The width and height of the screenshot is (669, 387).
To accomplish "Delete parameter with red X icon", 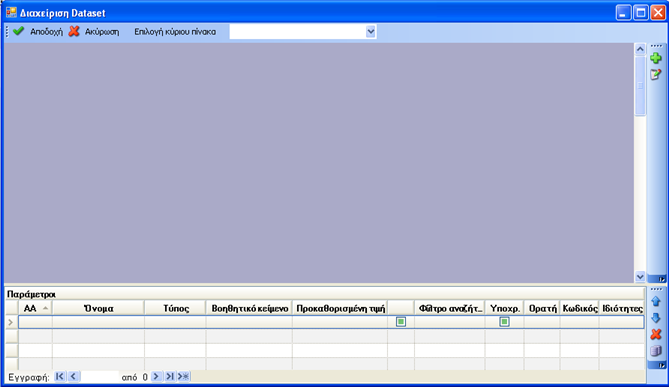I will 656,334.
